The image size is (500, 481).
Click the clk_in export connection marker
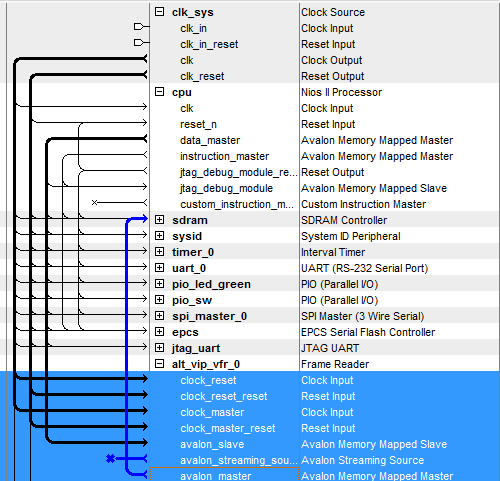pos(139,26)
